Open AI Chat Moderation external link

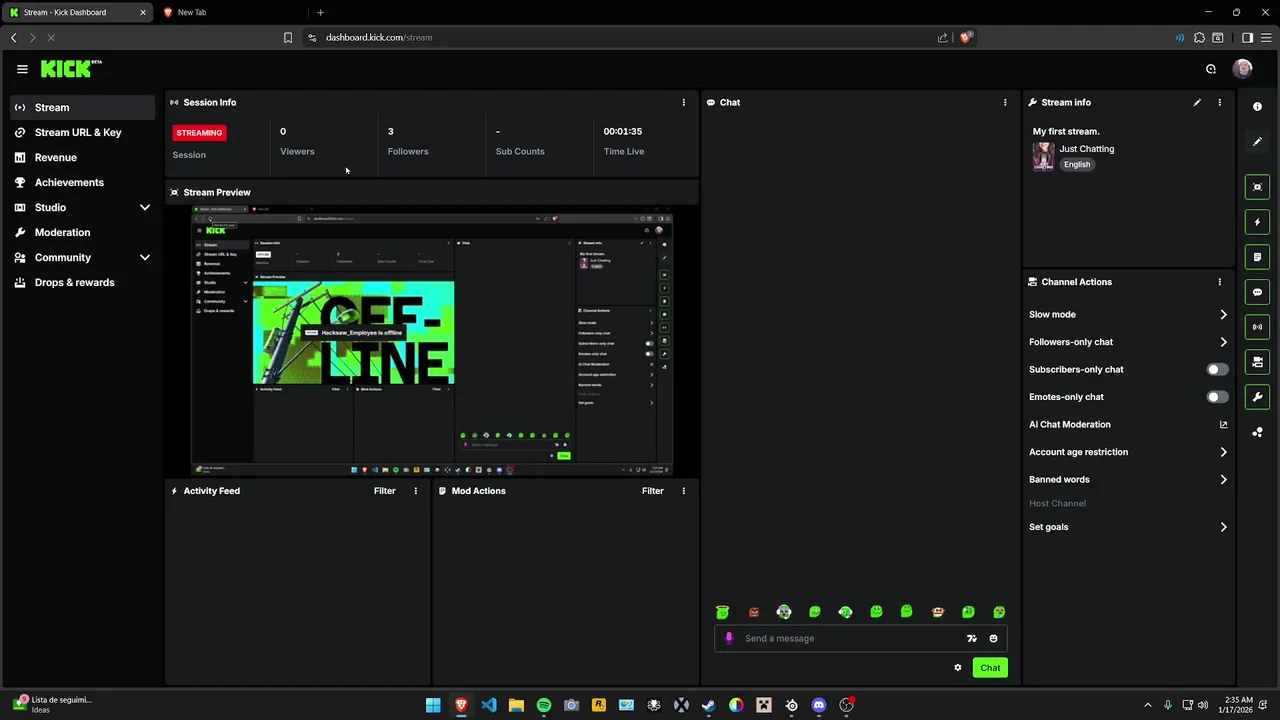point(1223,425)
